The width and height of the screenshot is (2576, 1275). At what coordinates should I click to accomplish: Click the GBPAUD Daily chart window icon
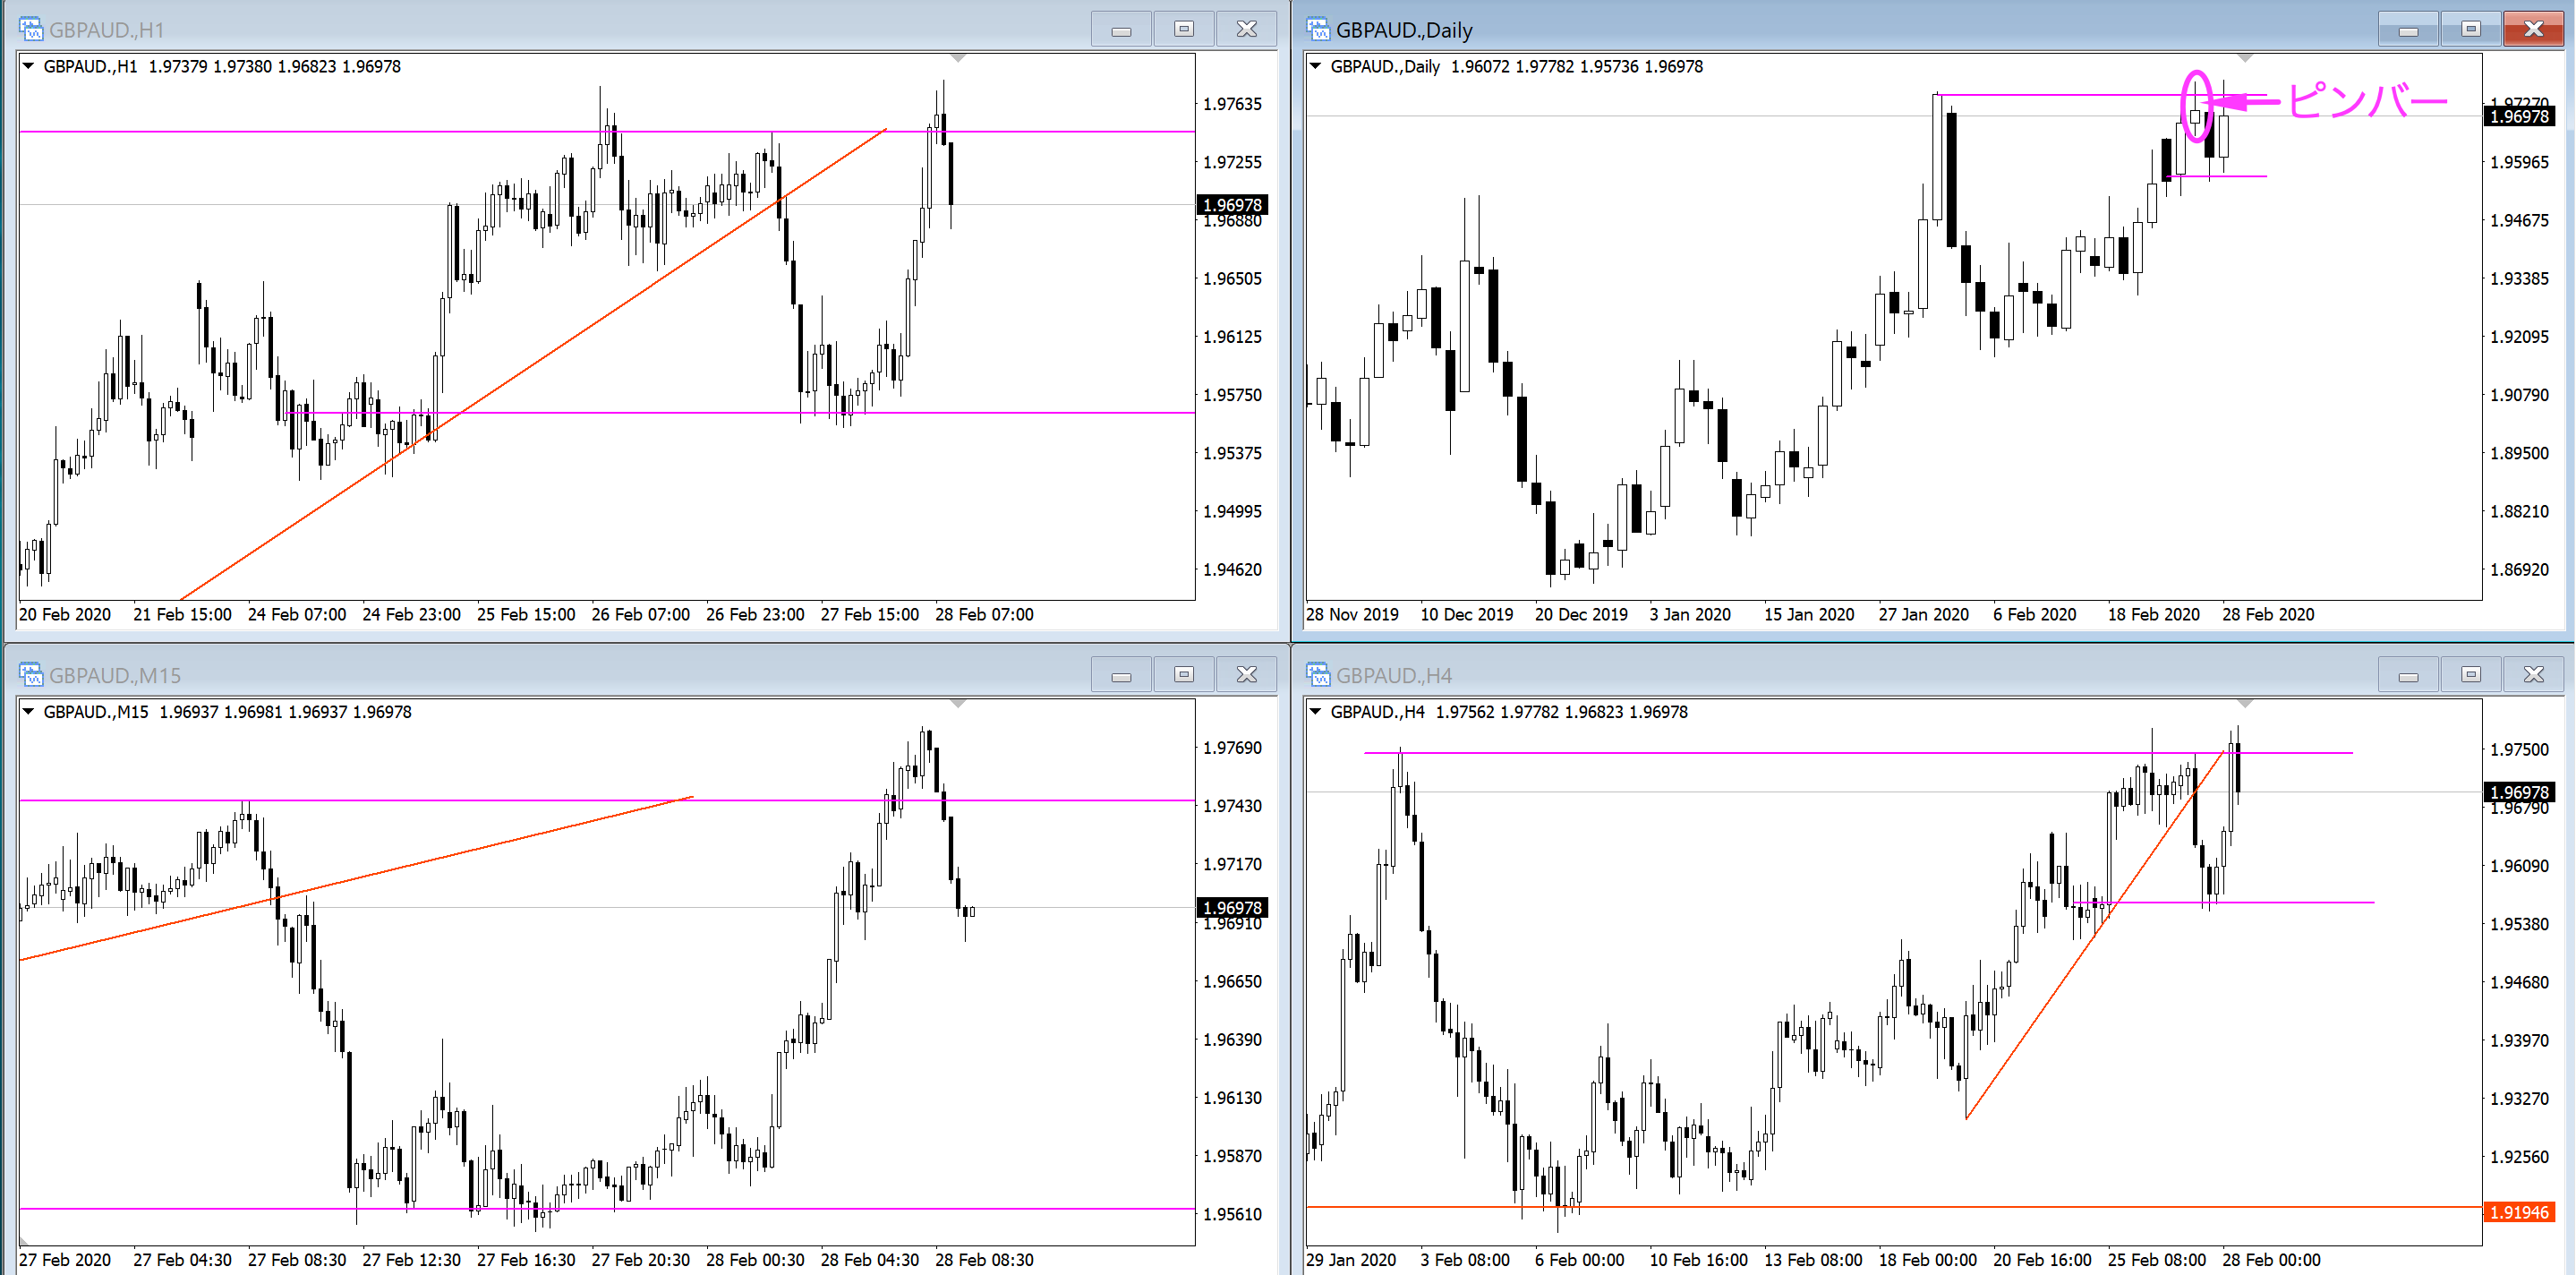(1318, 29)
